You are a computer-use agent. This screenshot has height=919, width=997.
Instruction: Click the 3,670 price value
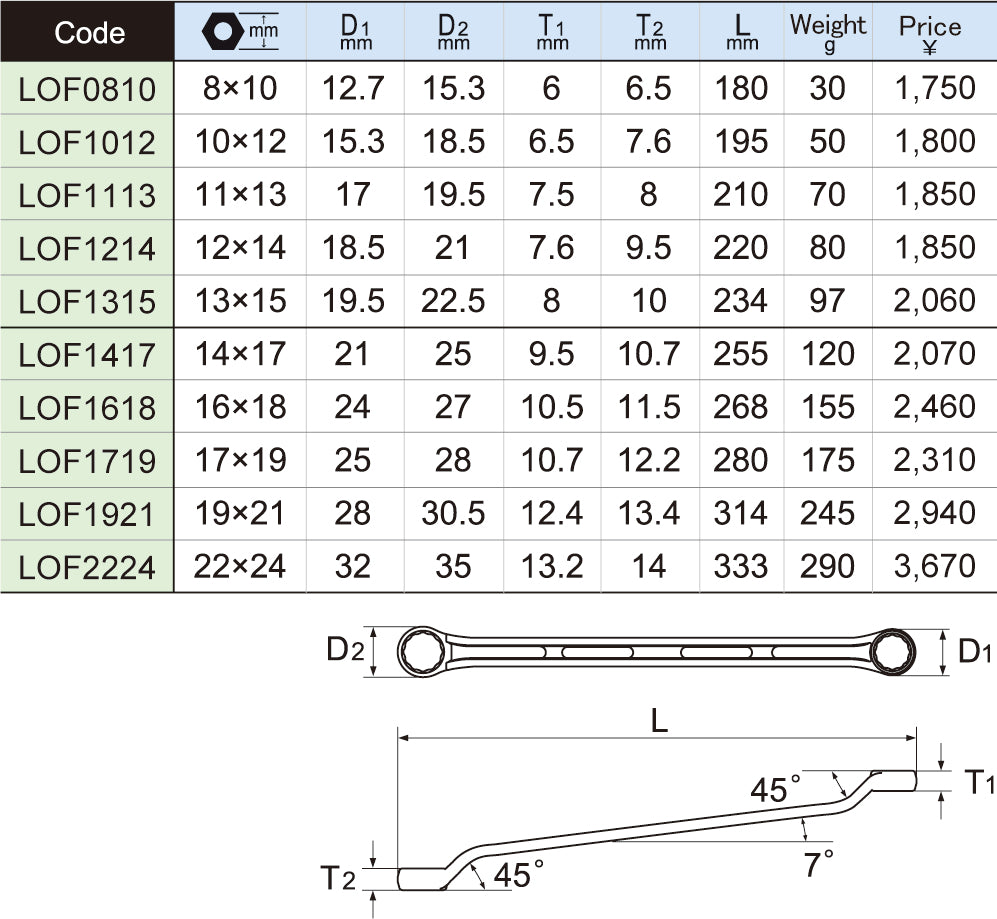pos(935,566)
